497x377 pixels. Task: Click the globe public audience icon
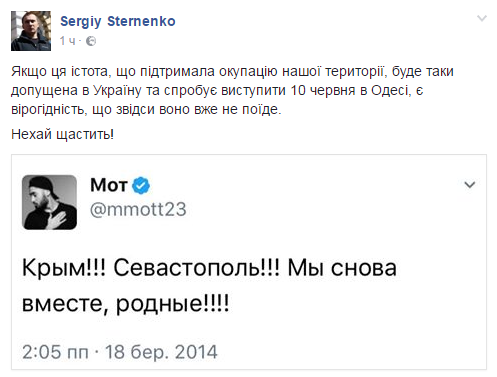(x=91, y=41)
